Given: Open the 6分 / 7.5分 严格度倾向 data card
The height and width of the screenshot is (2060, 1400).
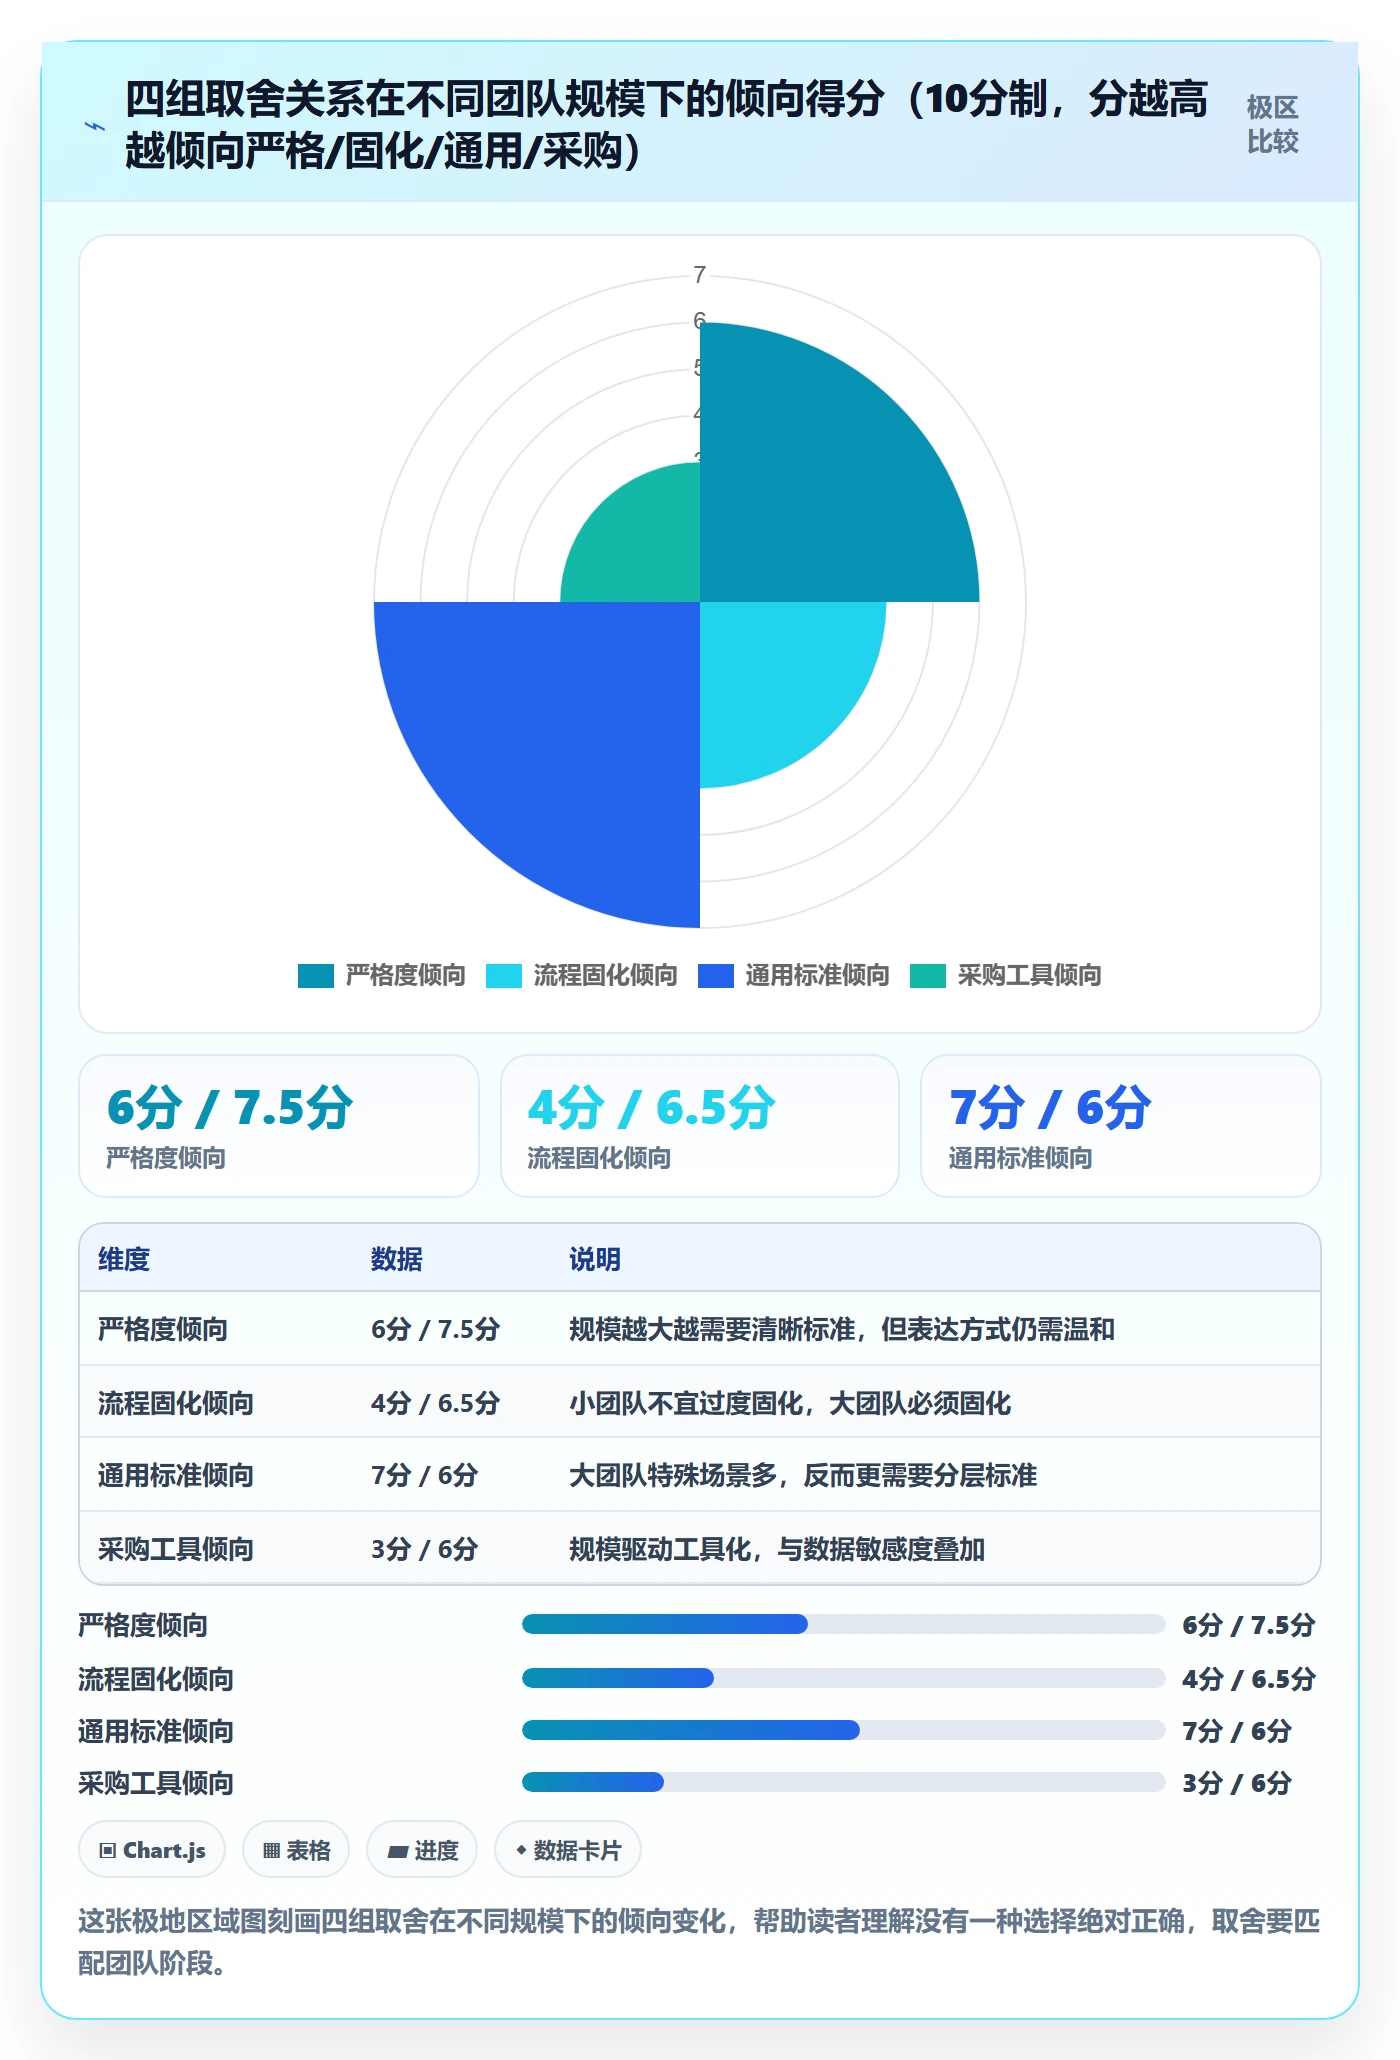Looking at the screenshot, I should tap(279, 1126).
